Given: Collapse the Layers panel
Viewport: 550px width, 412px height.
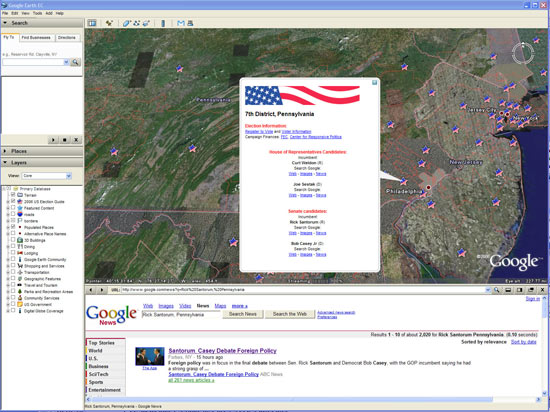Looking at the screenshot, I should pyautogui.click(x=42, y=163).
